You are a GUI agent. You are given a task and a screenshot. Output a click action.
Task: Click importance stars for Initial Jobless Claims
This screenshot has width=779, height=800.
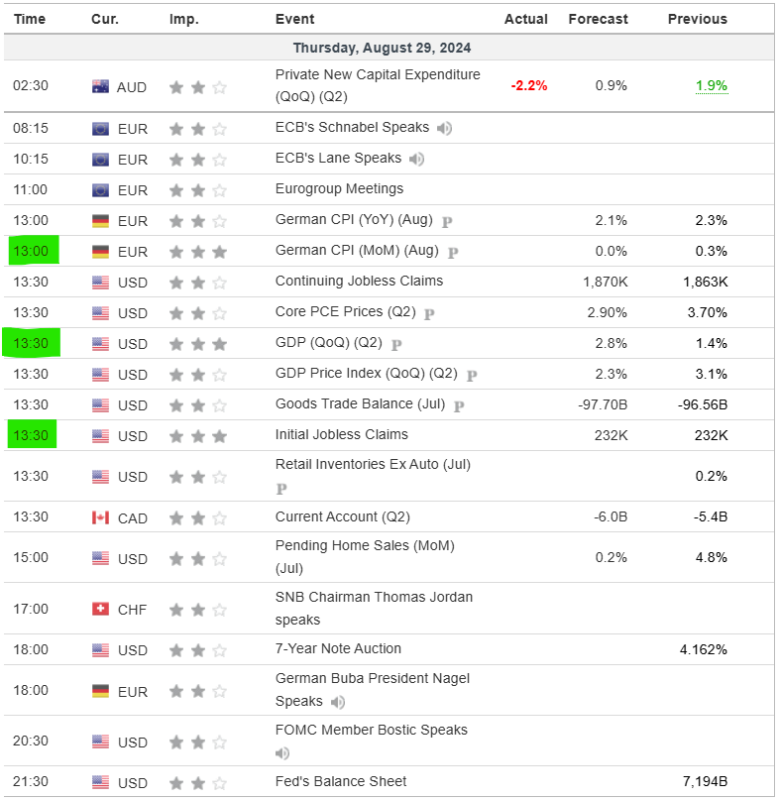click(198, 436)
